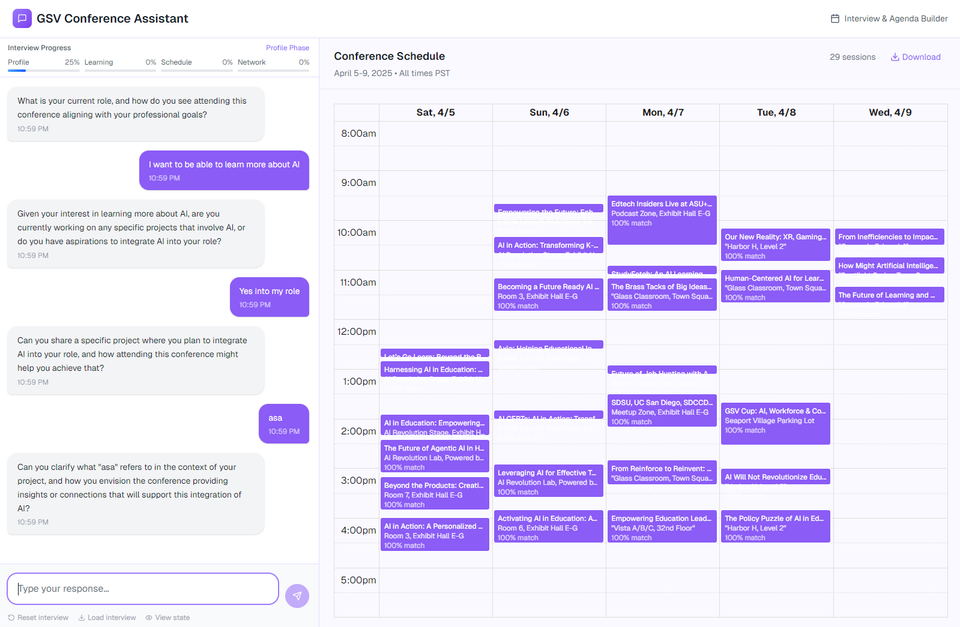This screenshot has height=627, width=960.
Task: Click 'Can you clarify what asa refers' message
Action: 135,494
